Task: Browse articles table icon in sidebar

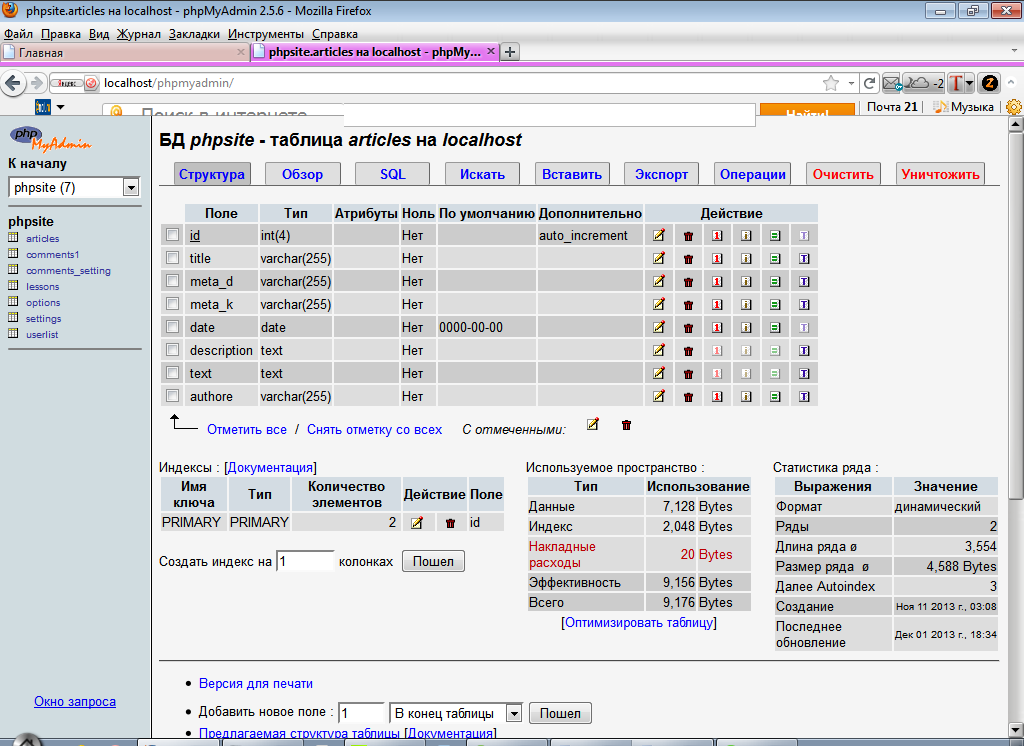Action: coord(13,238)
